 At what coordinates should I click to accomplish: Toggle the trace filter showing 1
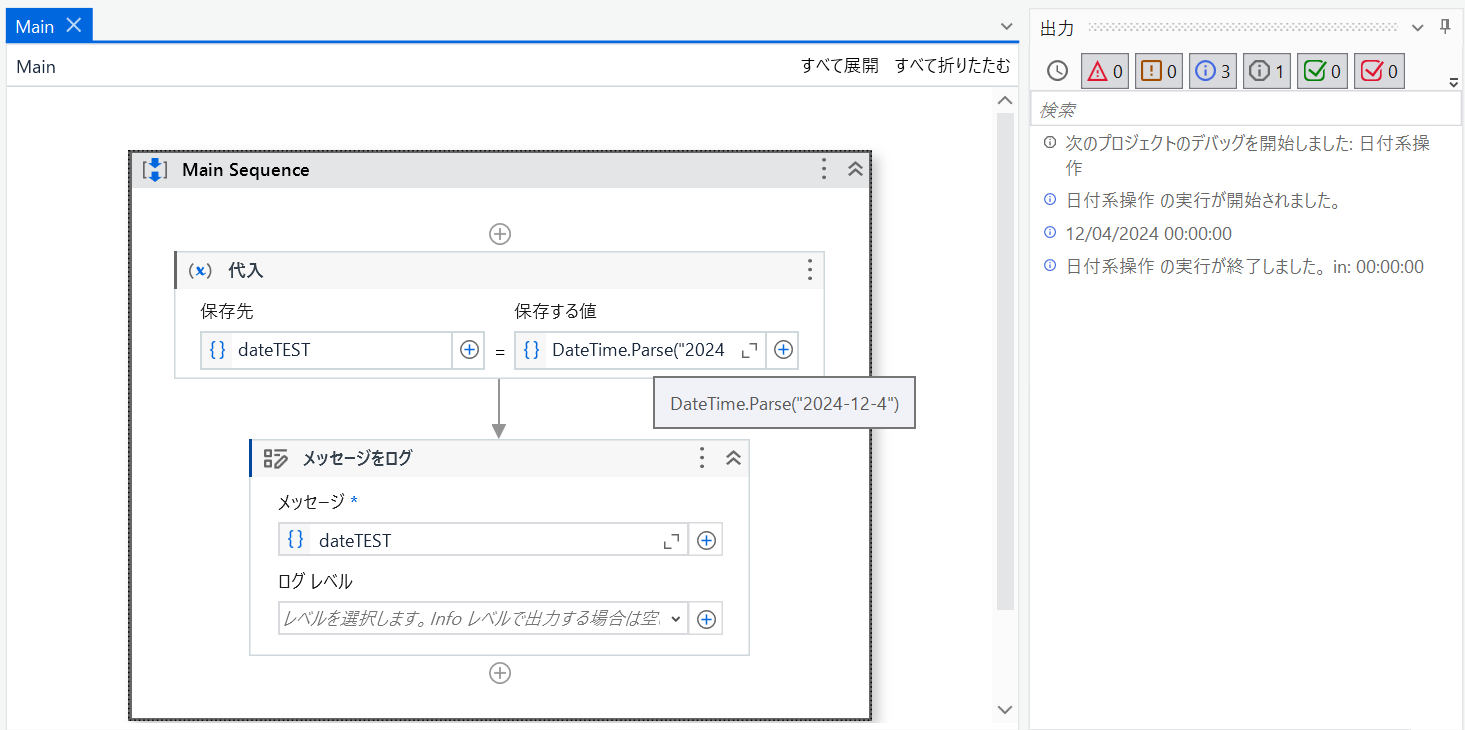1267,71
